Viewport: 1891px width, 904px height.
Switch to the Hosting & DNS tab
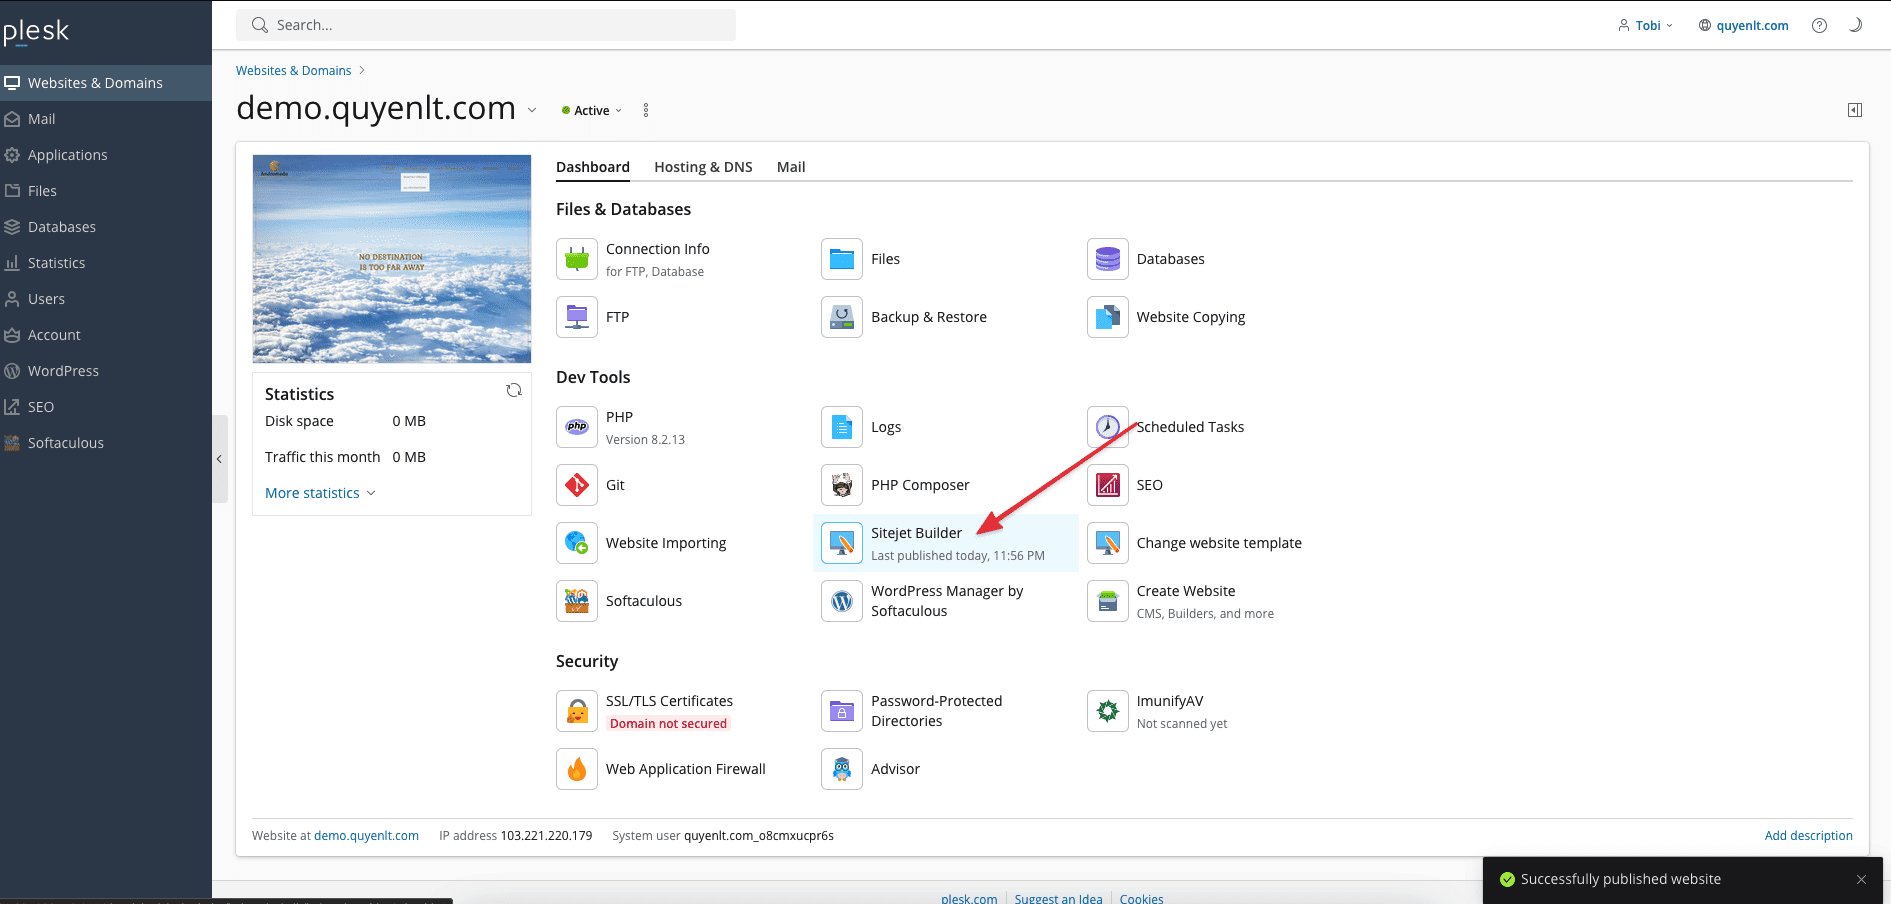coord(703,167)
